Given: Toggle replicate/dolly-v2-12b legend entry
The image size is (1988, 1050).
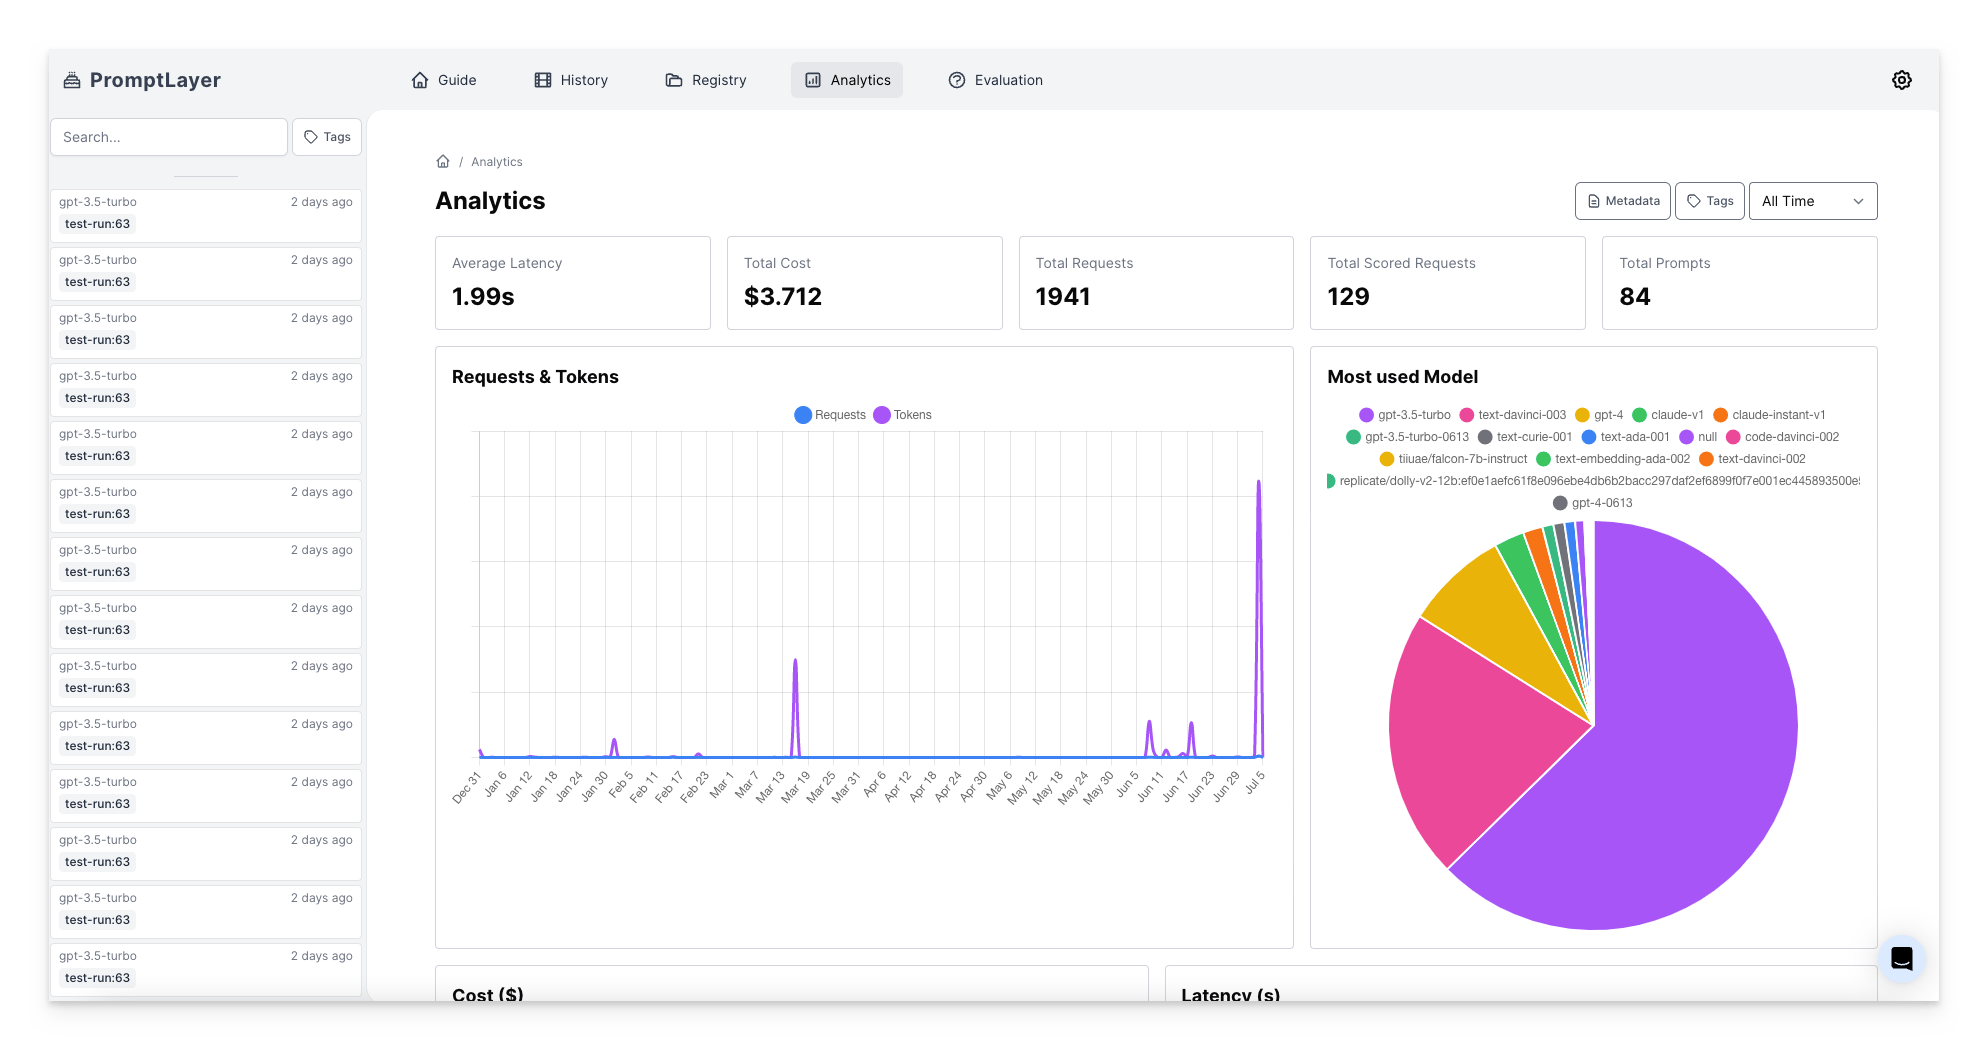Looking at the screenshot, I should (x=1593, y=481).
